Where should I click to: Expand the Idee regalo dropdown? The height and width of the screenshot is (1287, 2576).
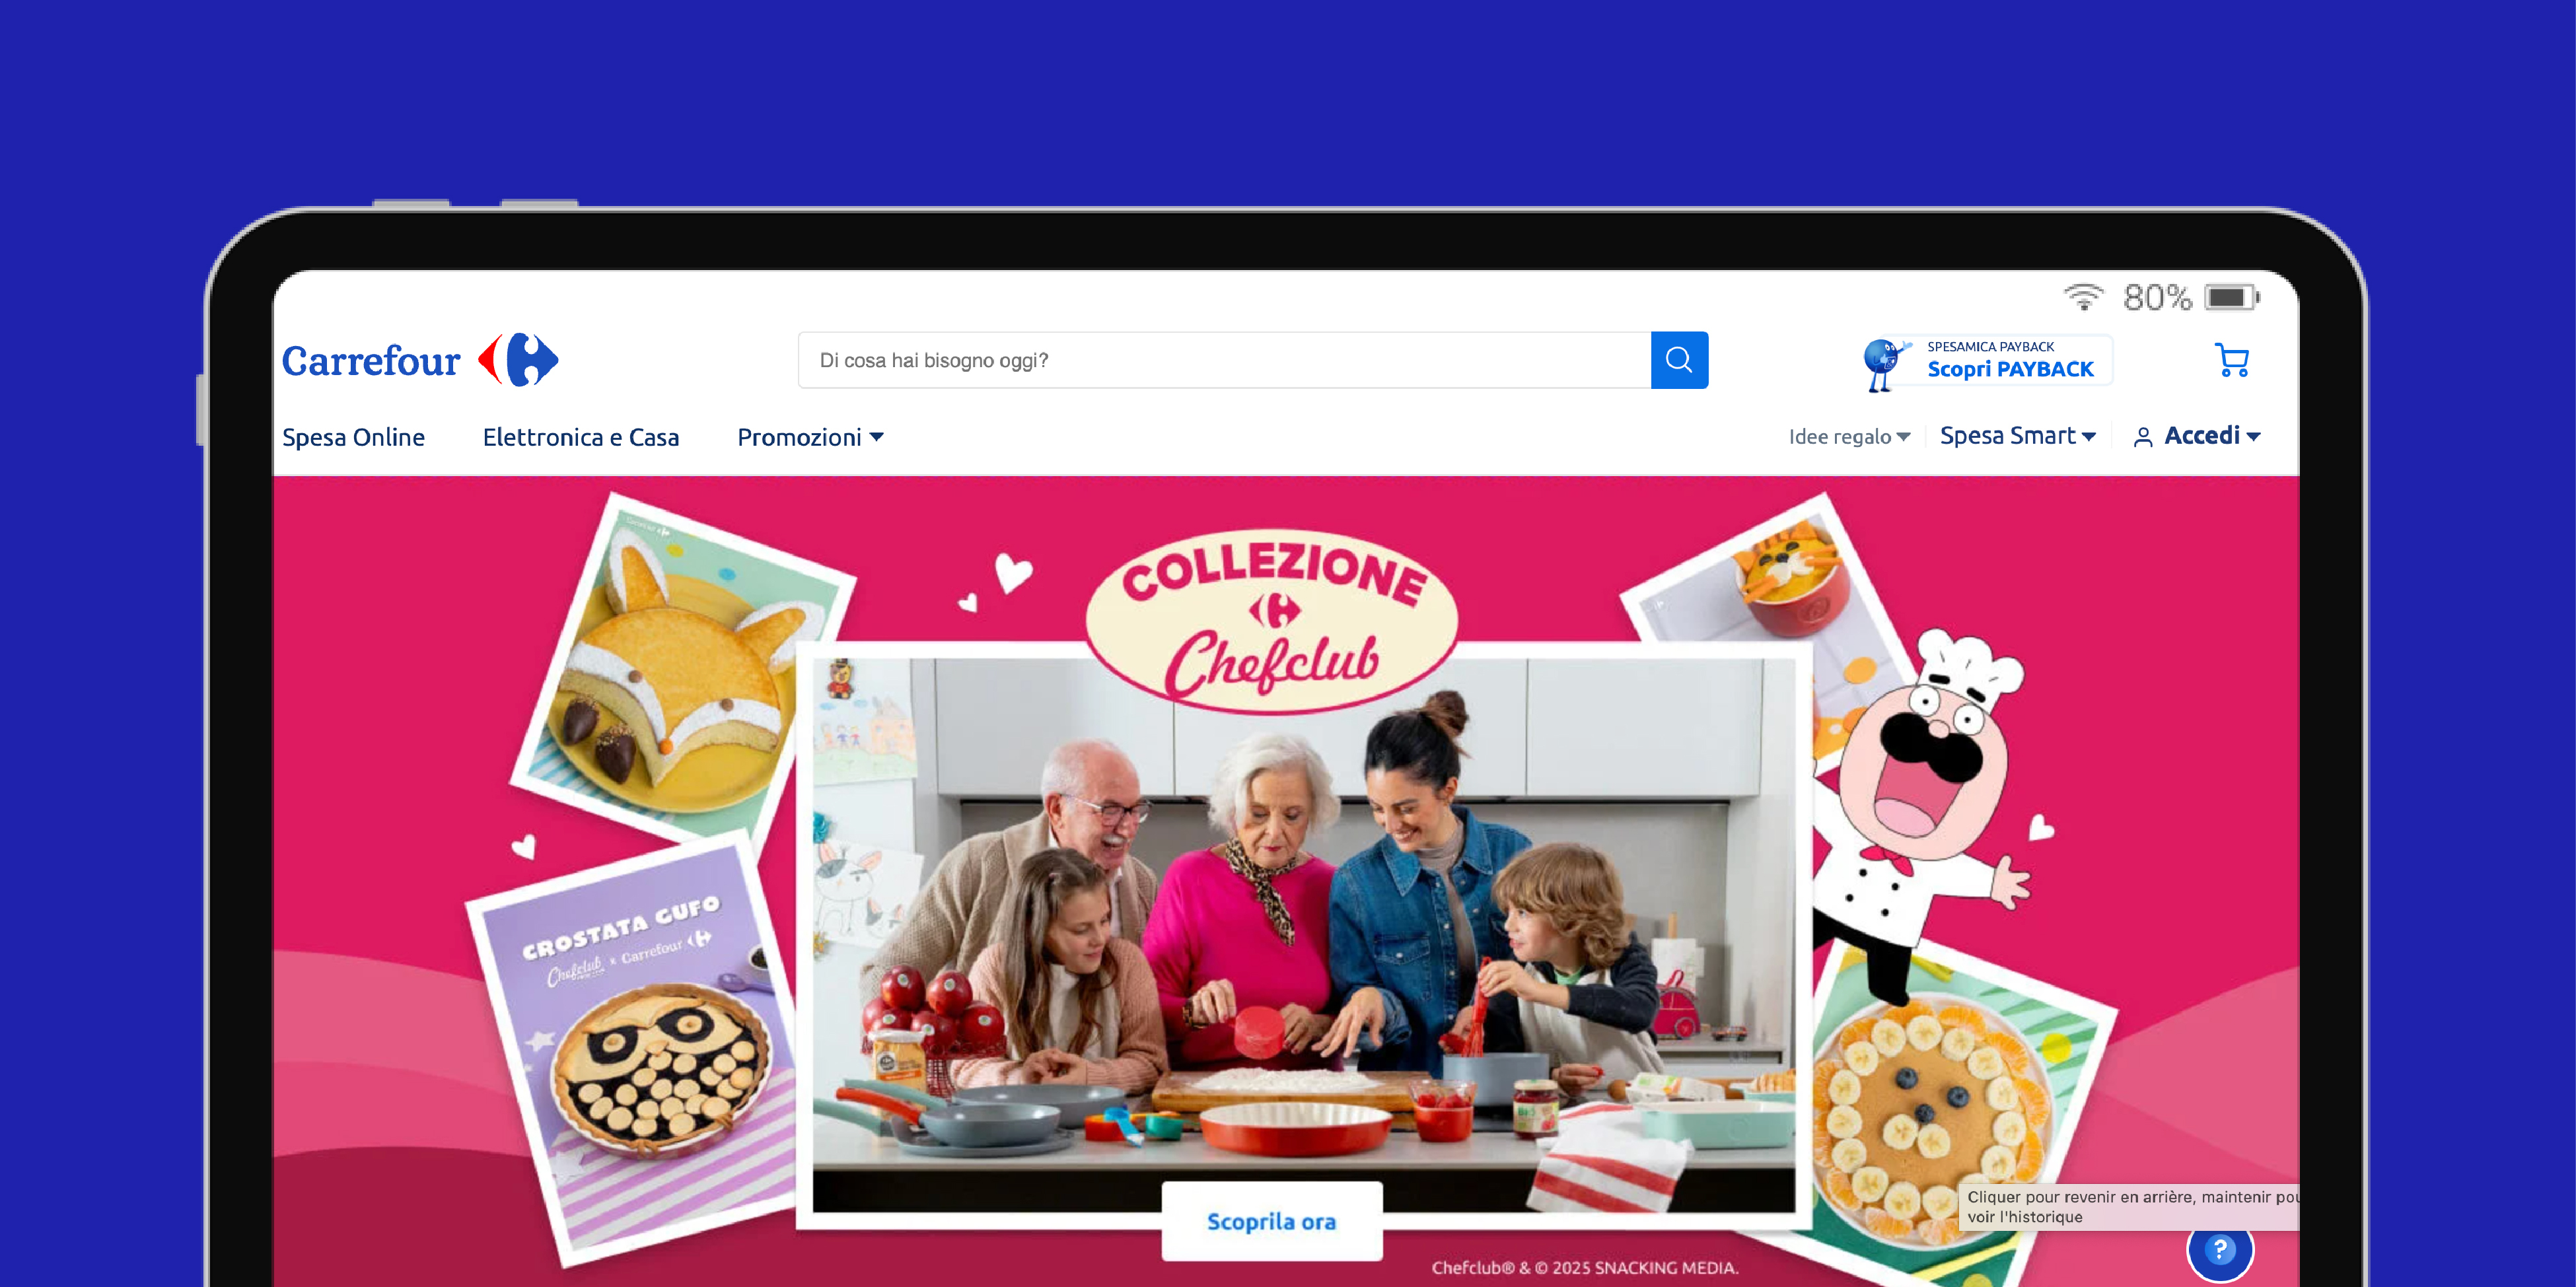click(1849, 437)
